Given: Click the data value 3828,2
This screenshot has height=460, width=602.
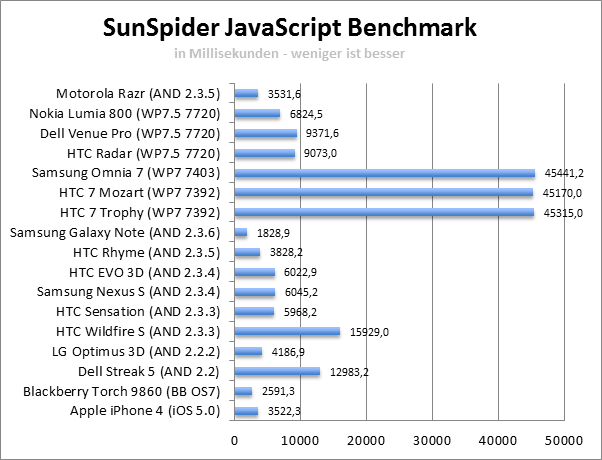Looking at the screenshot, I should tap(286, 252).
